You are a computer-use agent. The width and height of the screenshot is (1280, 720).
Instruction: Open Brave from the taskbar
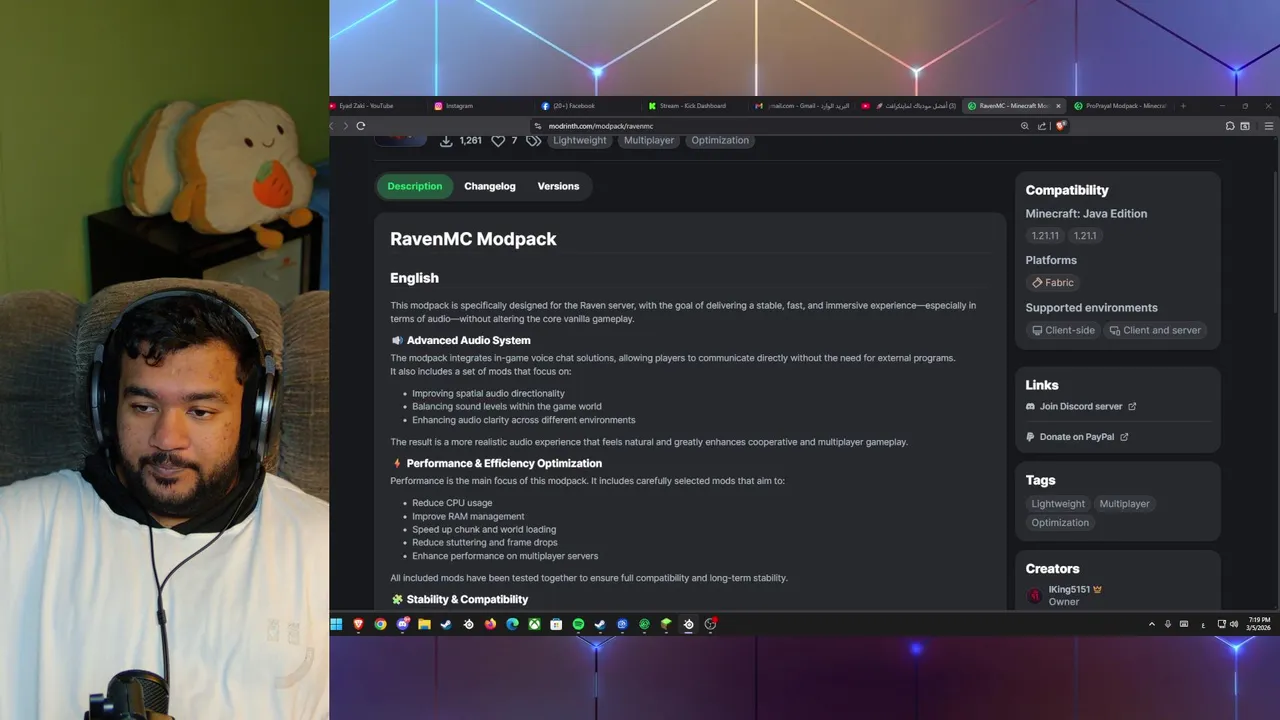tap(358, 624)
